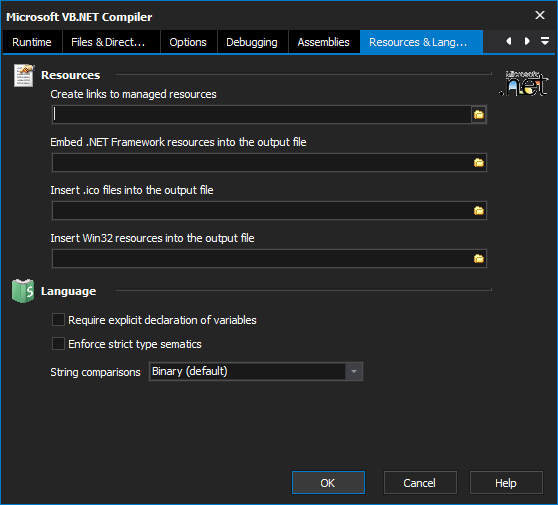Viewport: 558px width, 505px height.
Task: Browse for managed resource links folder icon
Action: pyautogui.click(x=479, y=115)
